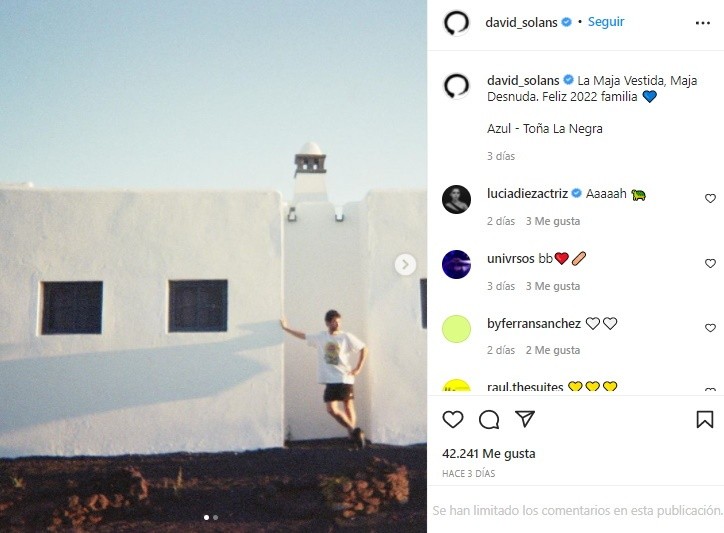The width and height of the screenshot is (724, 533).
Task: Open the byferransanchez username link
Action: tap(534, 323)
